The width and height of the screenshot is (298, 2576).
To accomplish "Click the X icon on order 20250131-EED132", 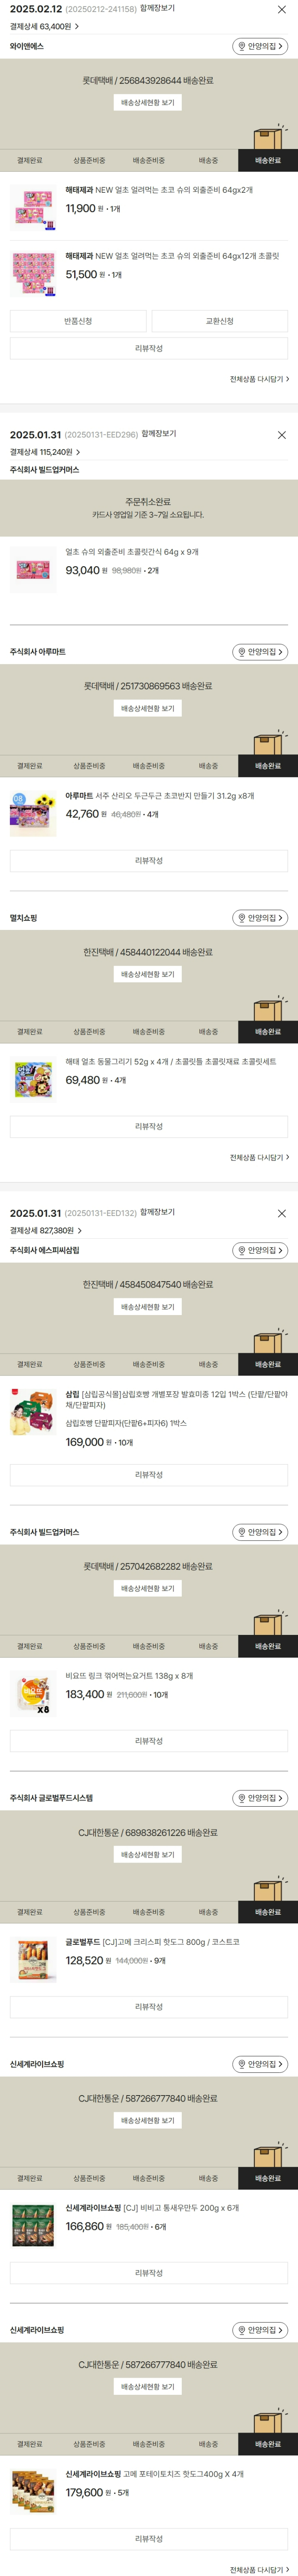I will pos(281,1213).
